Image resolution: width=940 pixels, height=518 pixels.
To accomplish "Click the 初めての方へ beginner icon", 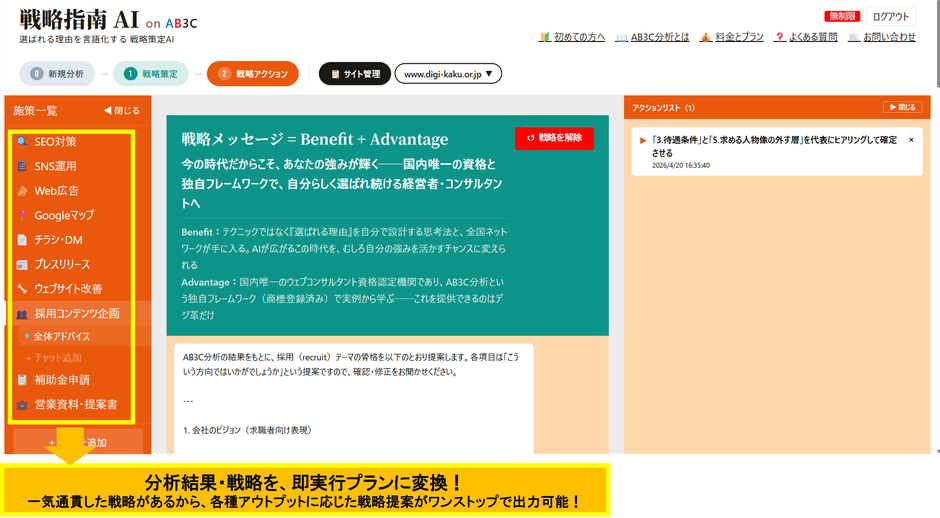I will [544, 37].
